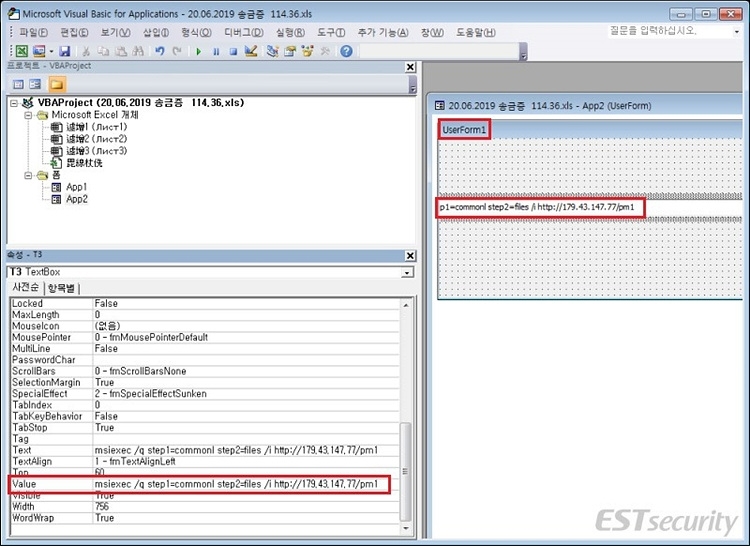The width and height of the screenshot is (750, 546).
Task: Select the App2 form in project tree
Action: (x=69, y=199)
